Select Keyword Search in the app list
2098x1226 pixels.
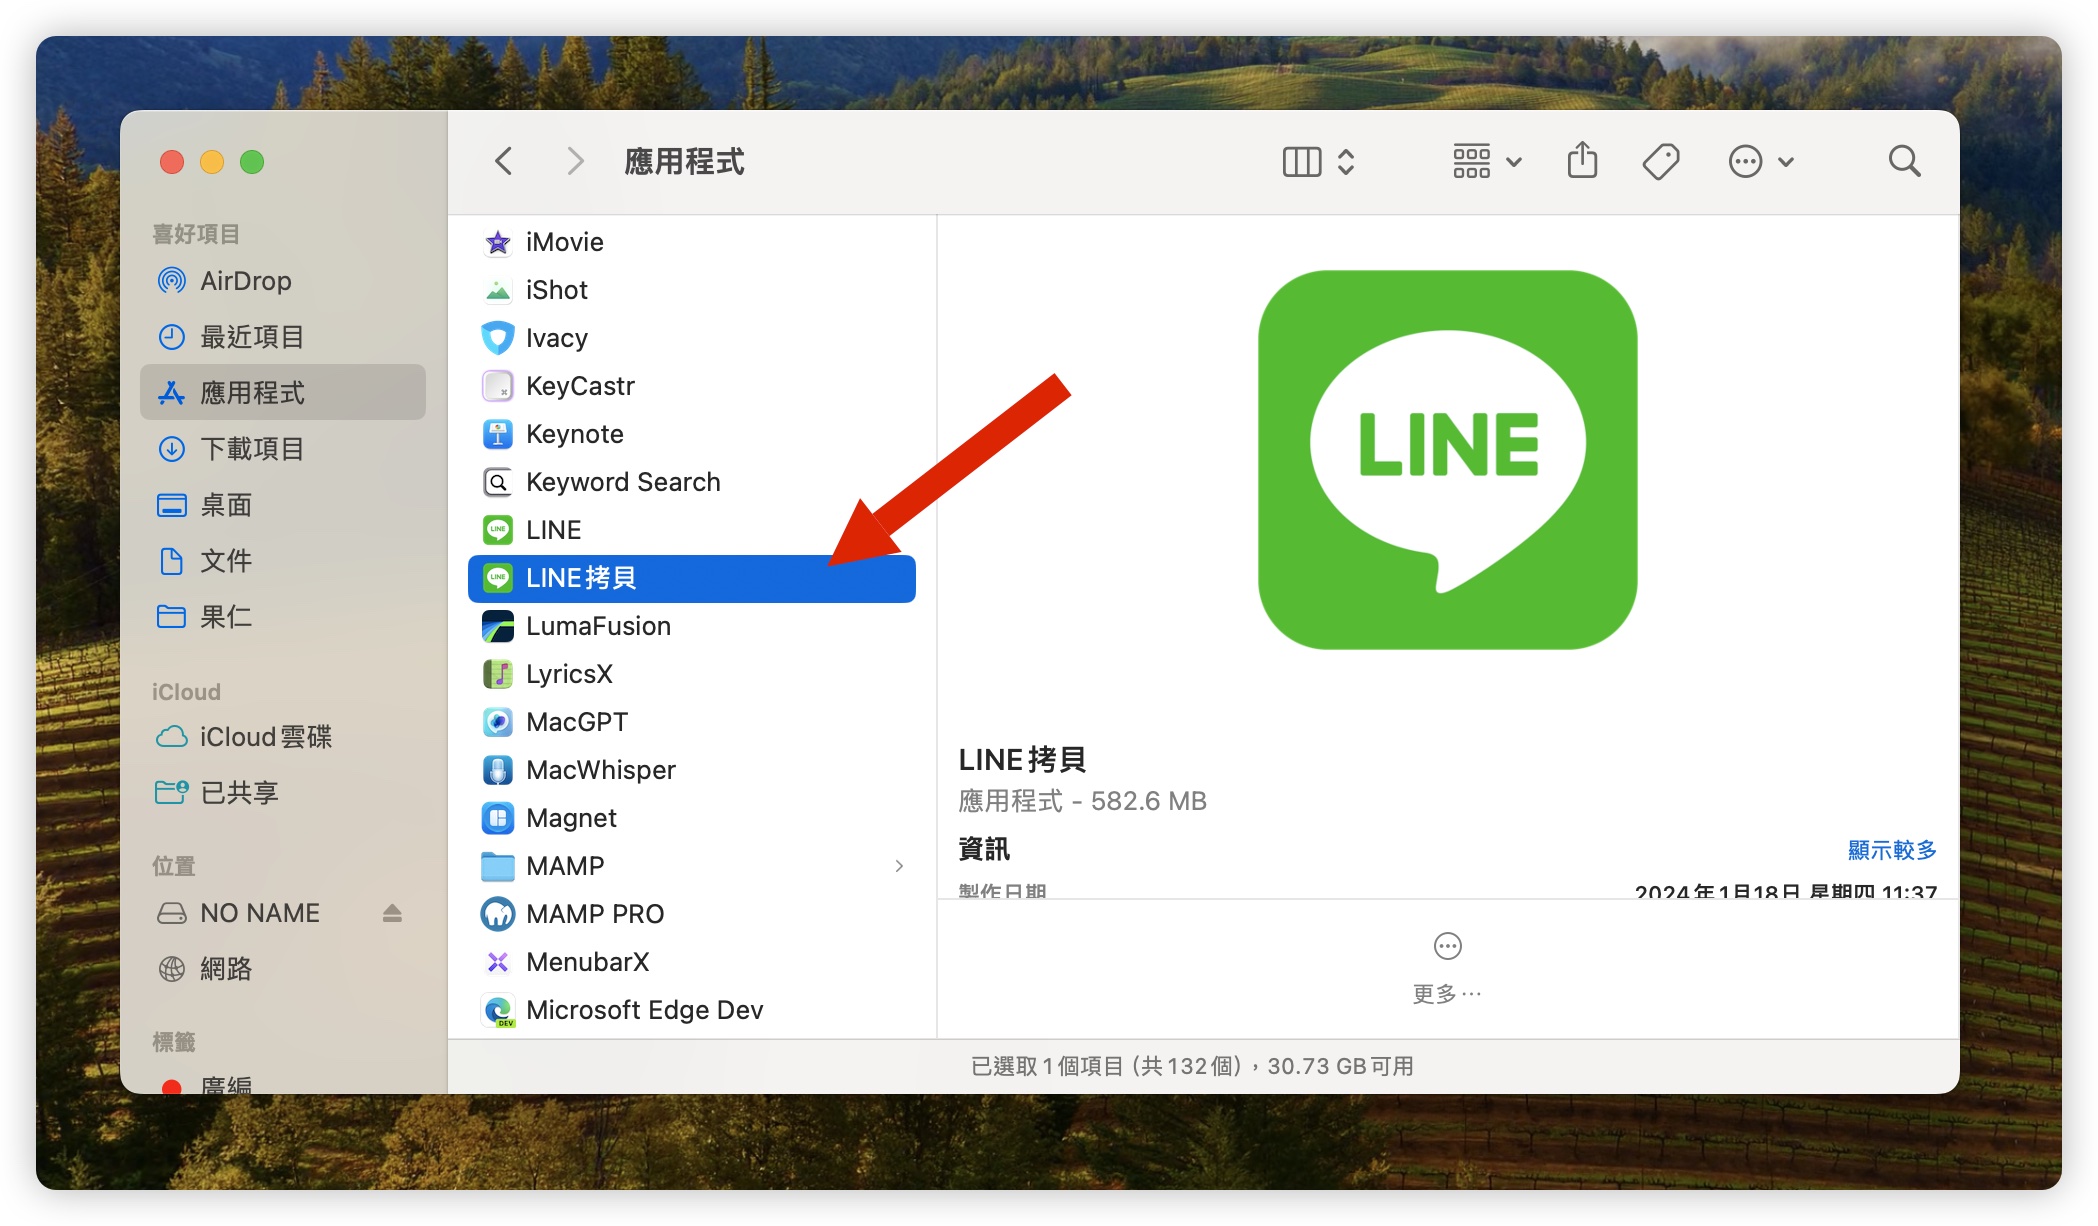(x=692, y=482)
